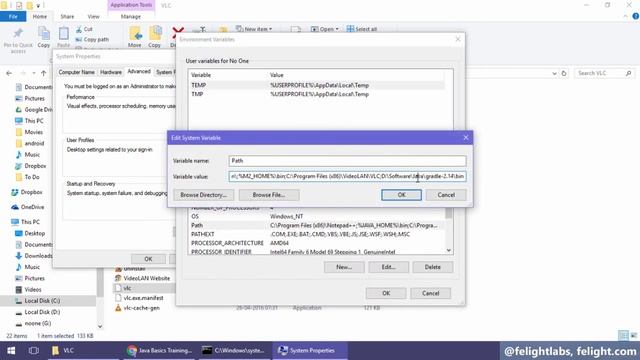640x360 pixels.
Task: Select android folder in the navigation pane
Action: coord(30,143)
